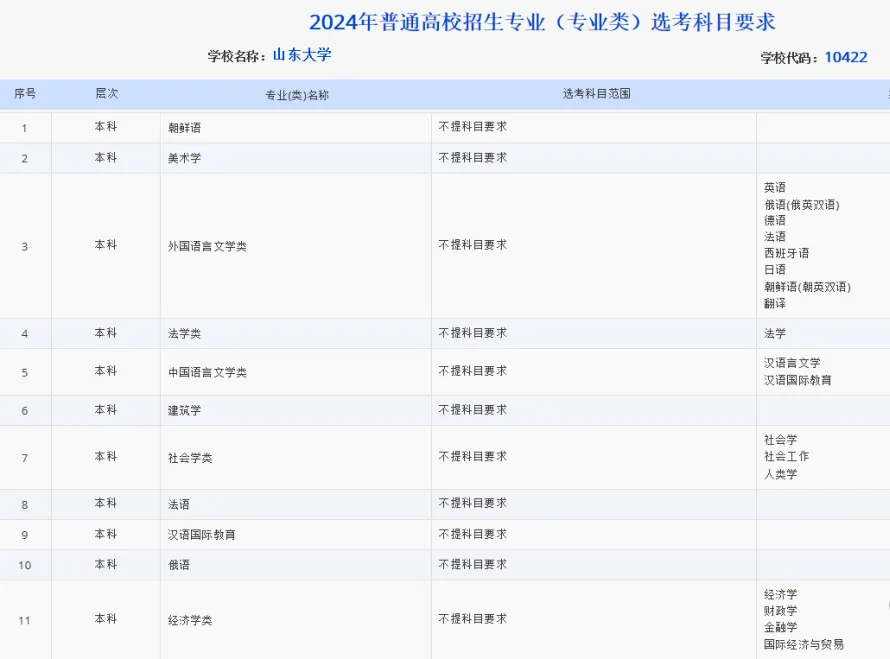Select the major name "中国语言文学类"

[207, 372]
